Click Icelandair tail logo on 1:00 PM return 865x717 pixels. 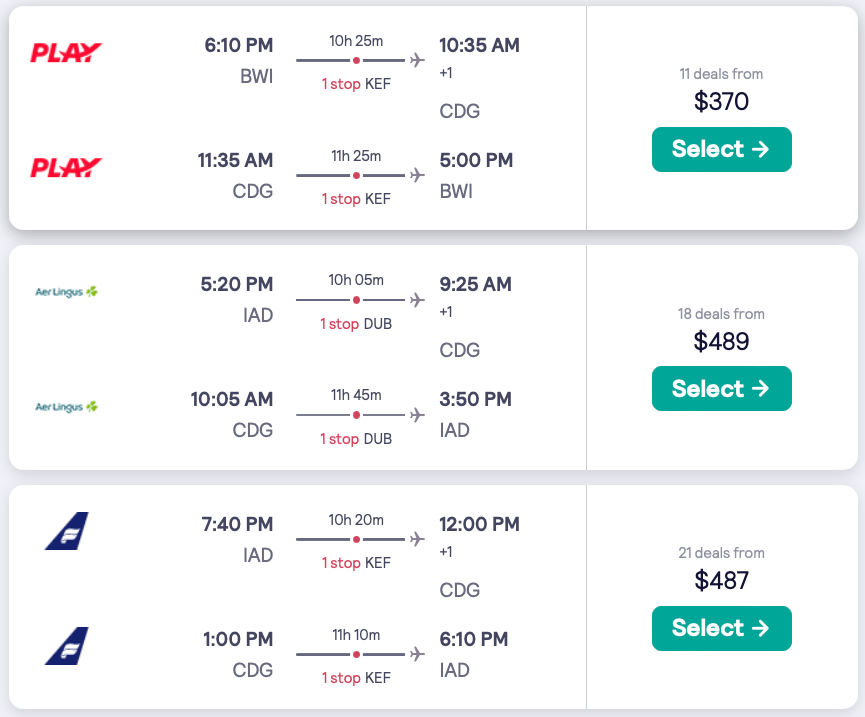[x=66, y=646]
